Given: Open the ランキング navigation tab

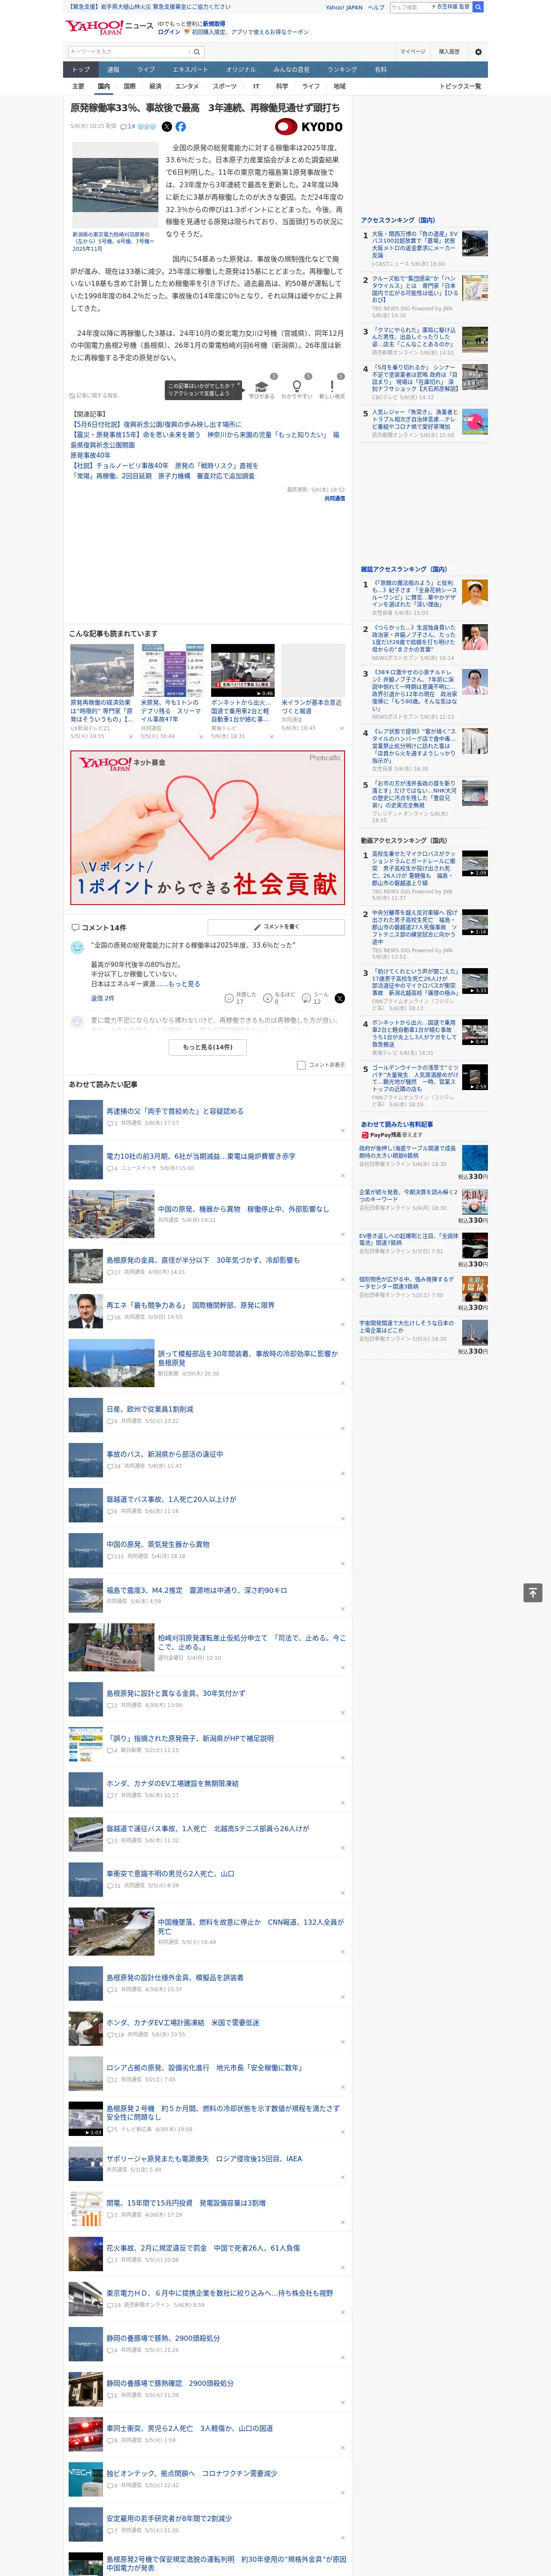Looking at the screenshot, I should point(343,70).
